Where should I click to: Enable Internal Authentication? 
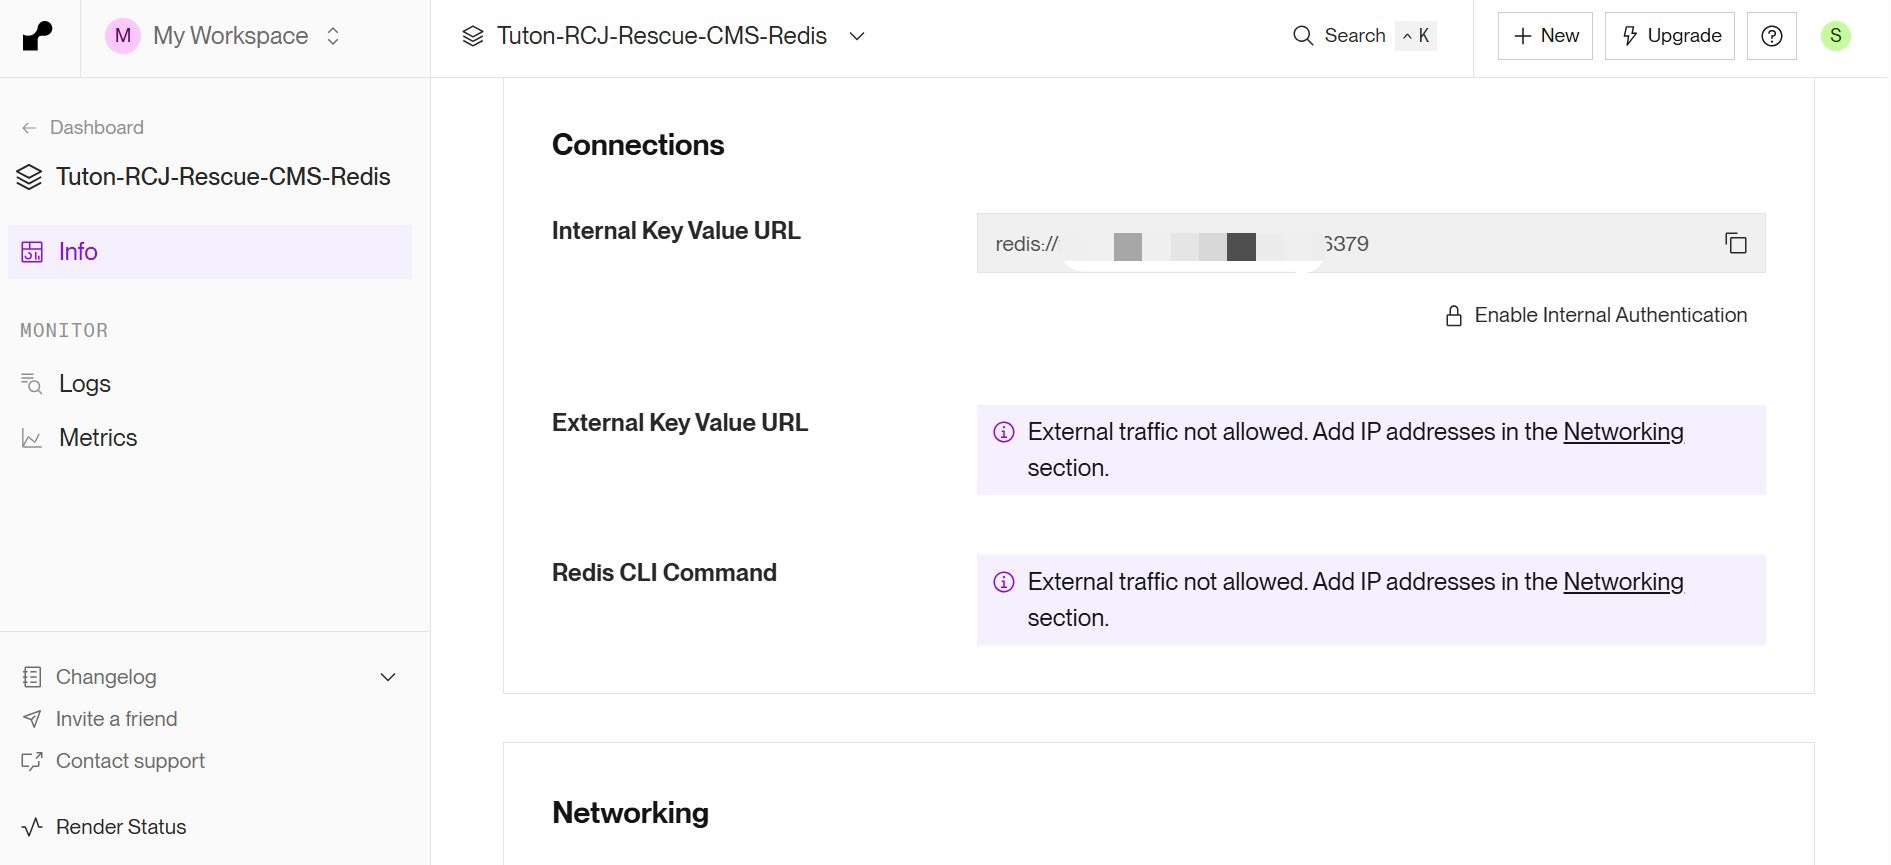[1596, 316]
